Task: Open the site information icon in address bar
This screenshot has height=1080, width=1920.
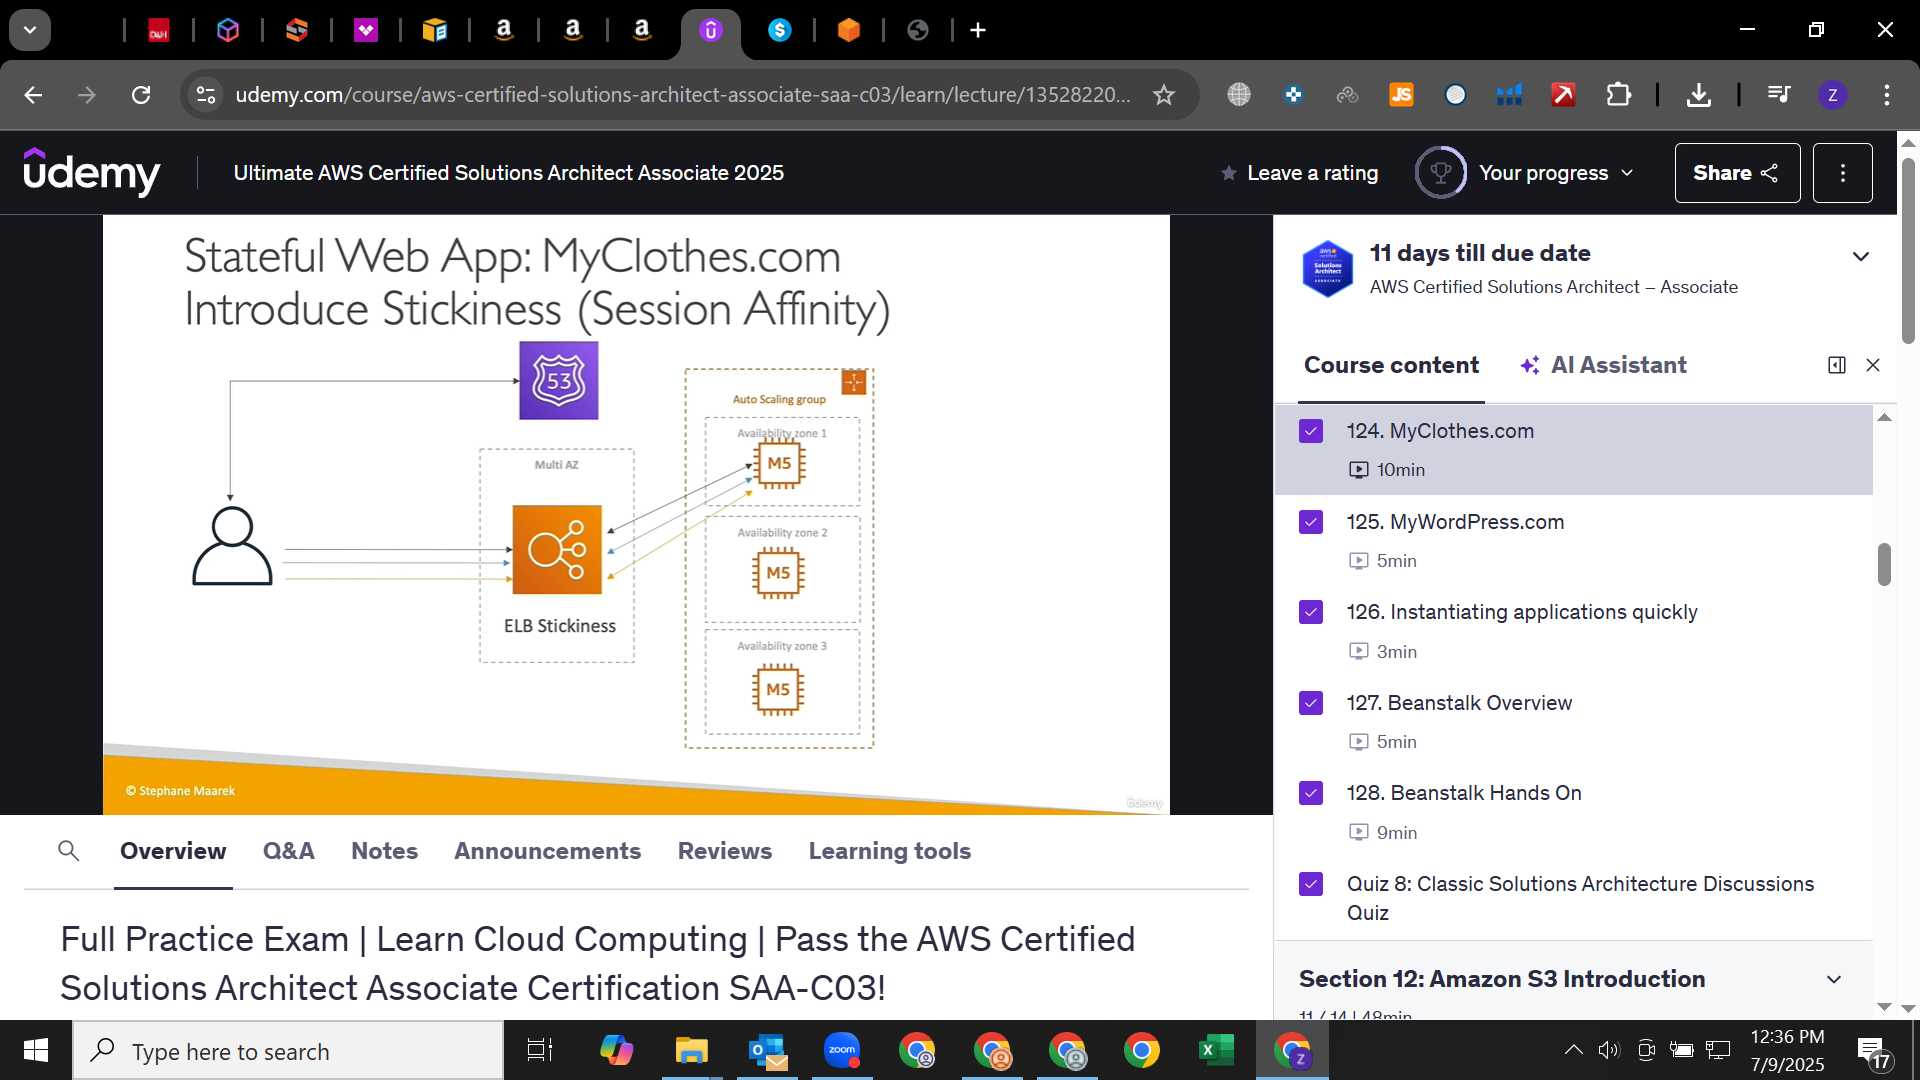Action: click(x=206, y=95)
